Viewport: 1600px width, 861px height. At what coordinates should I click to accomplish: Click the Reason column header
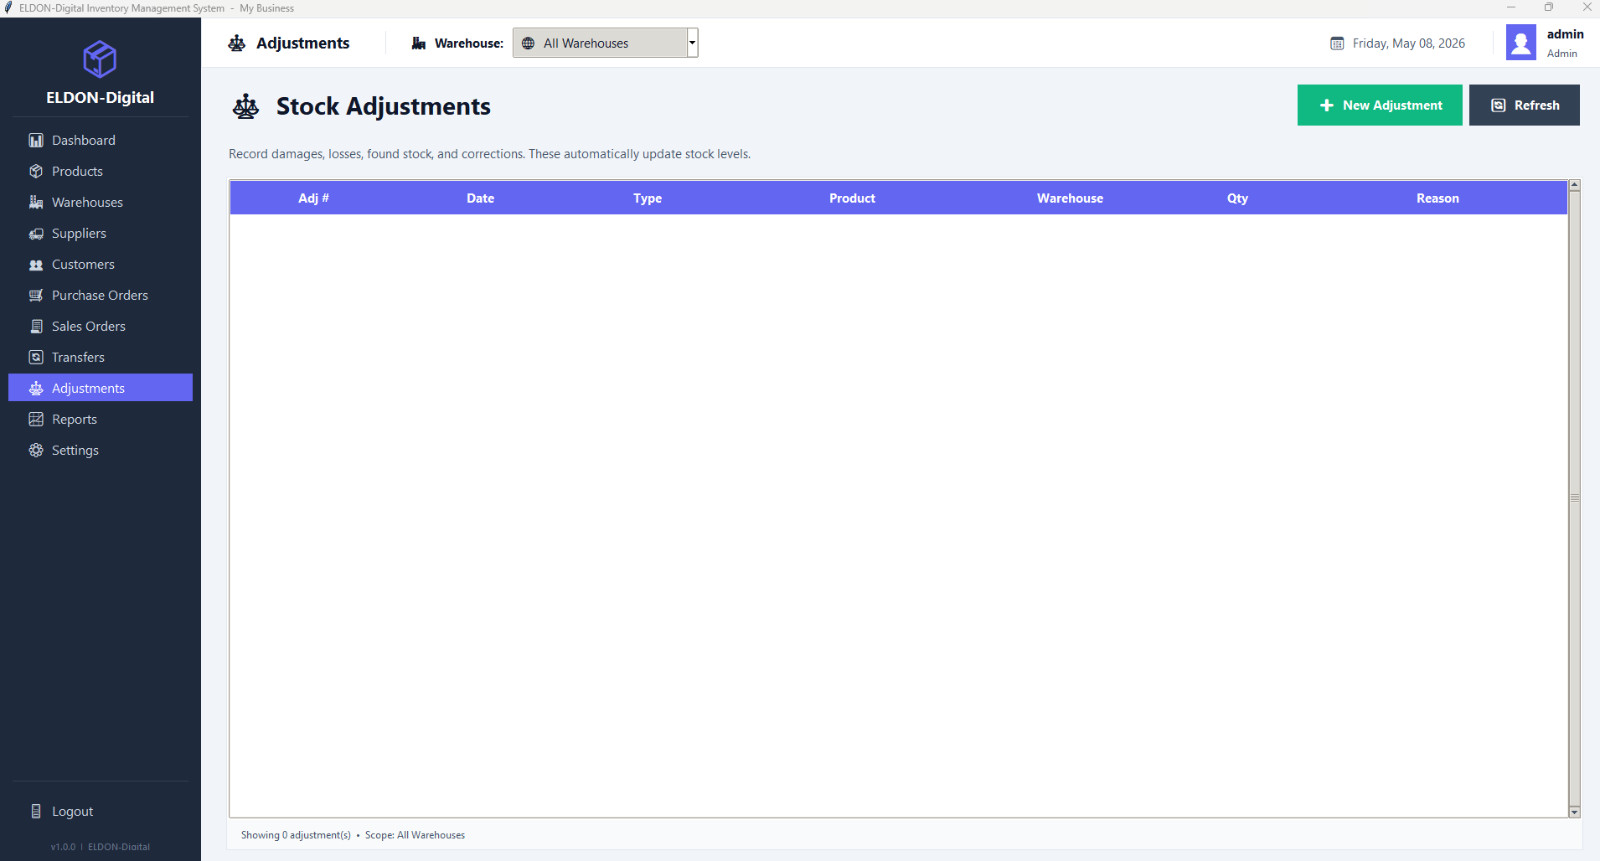coord(1438,198)
